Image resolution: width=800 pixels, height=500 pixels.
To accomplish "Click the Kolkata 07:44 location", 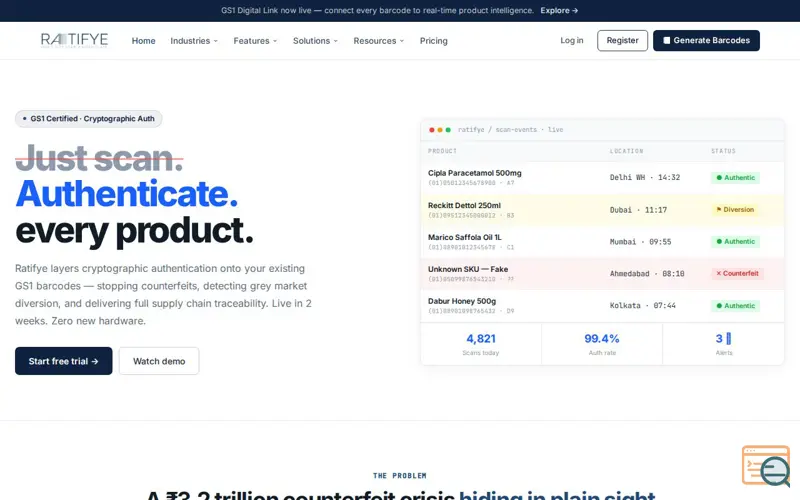I will [x=643, y=306].
